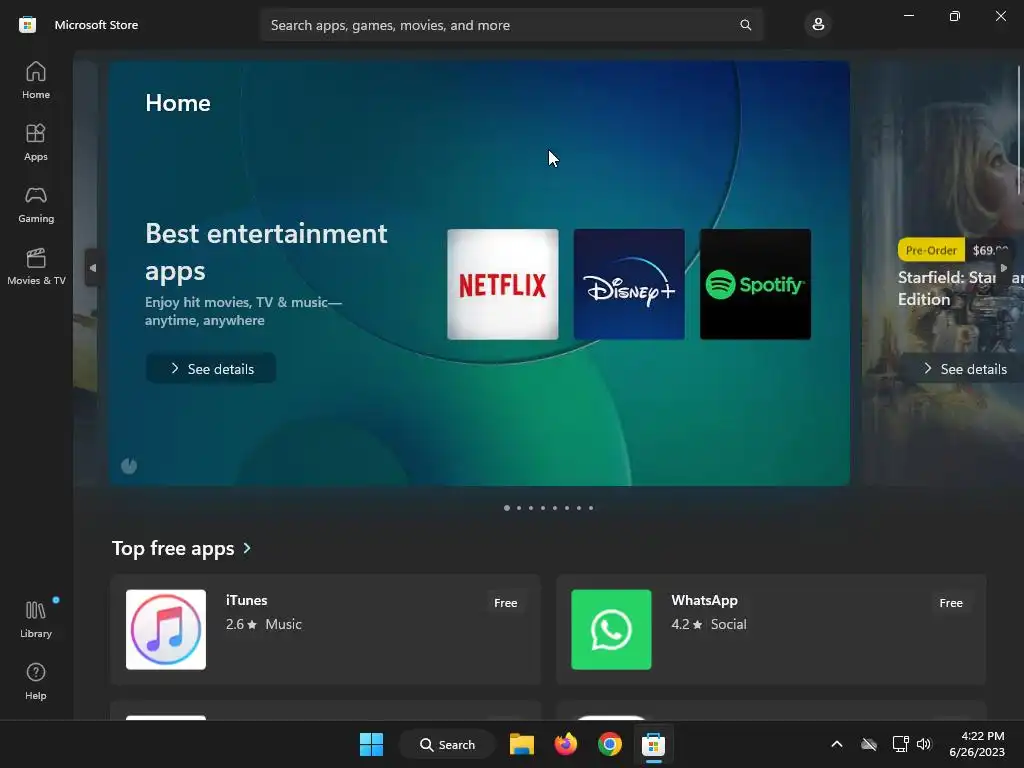
Task: Launch Firefox from the taskbar
Action: pos(566,744)
